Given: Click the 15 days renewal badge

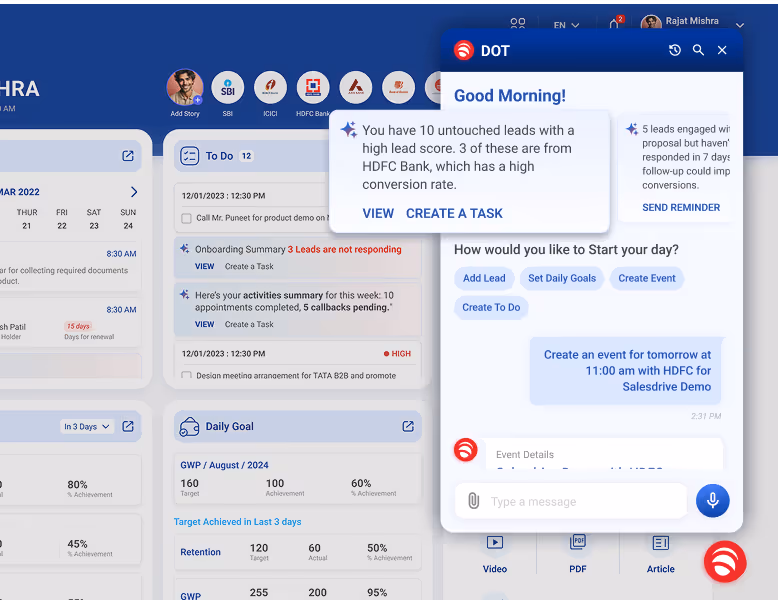Looking at the screenshot, I should 78,326.
